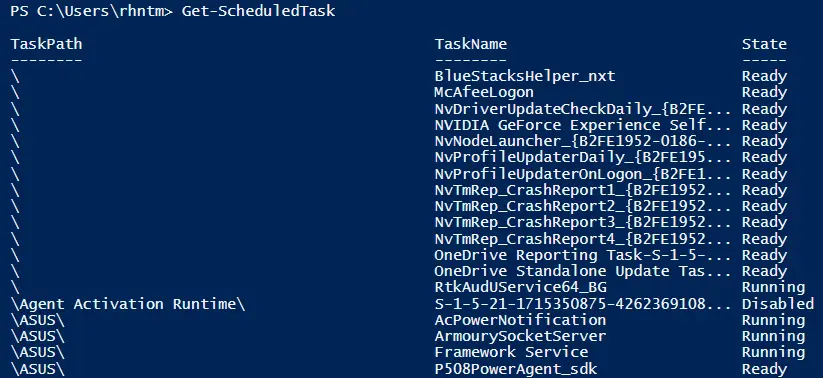The height and width of the screenshot is (378, 823).
Task: Click the TaskName column header
Action: click(x=471, y=44)
